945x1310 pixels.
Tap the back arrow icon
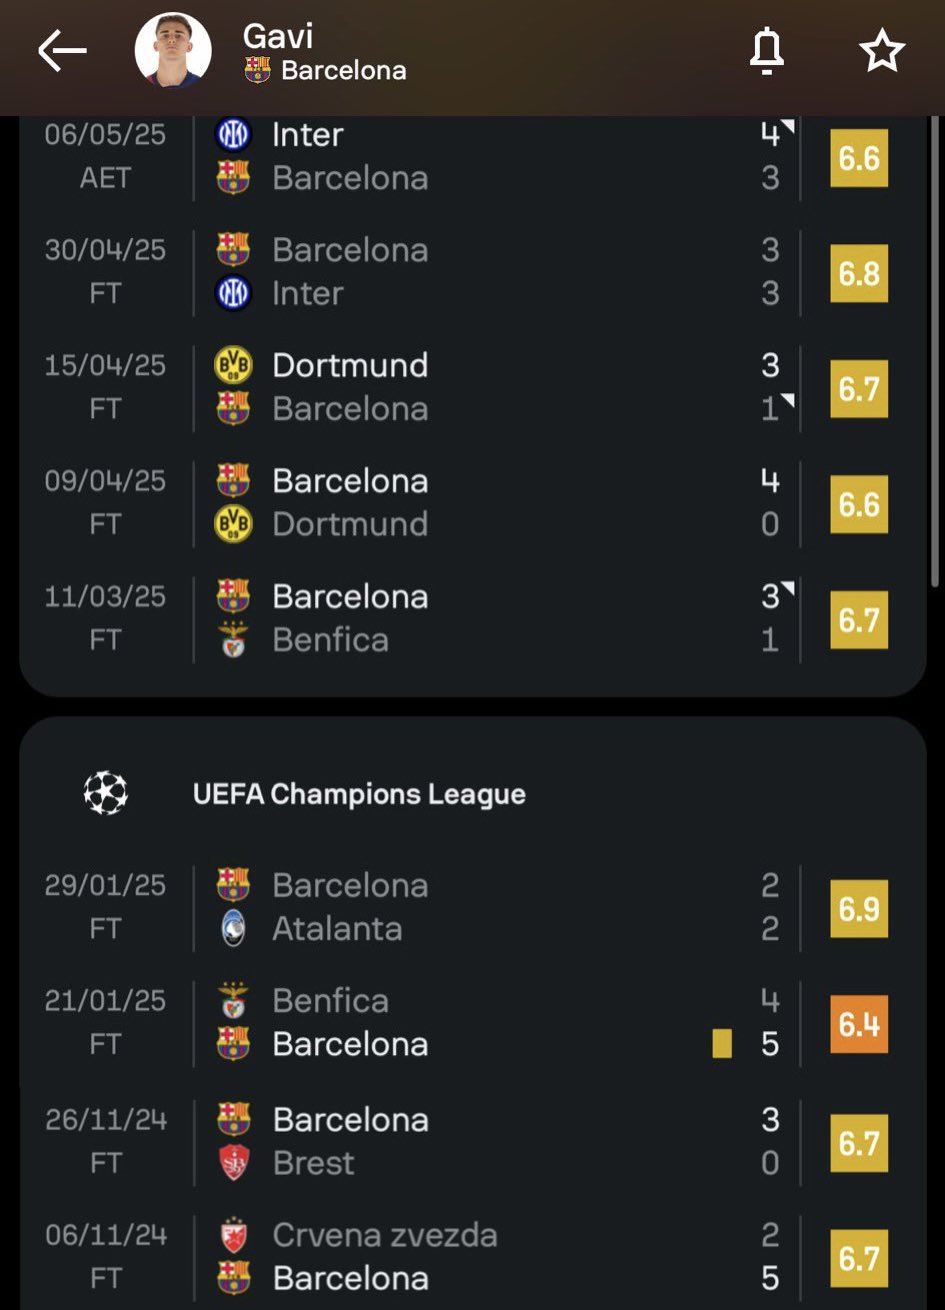62,51
